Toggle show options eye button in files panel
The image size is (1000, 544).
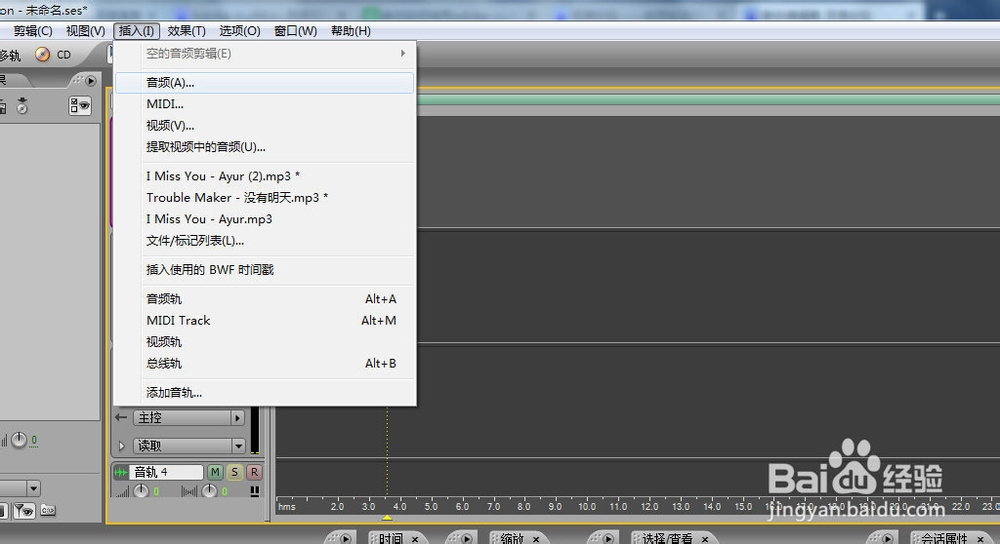pyautogui.click(x=80, y=106)
